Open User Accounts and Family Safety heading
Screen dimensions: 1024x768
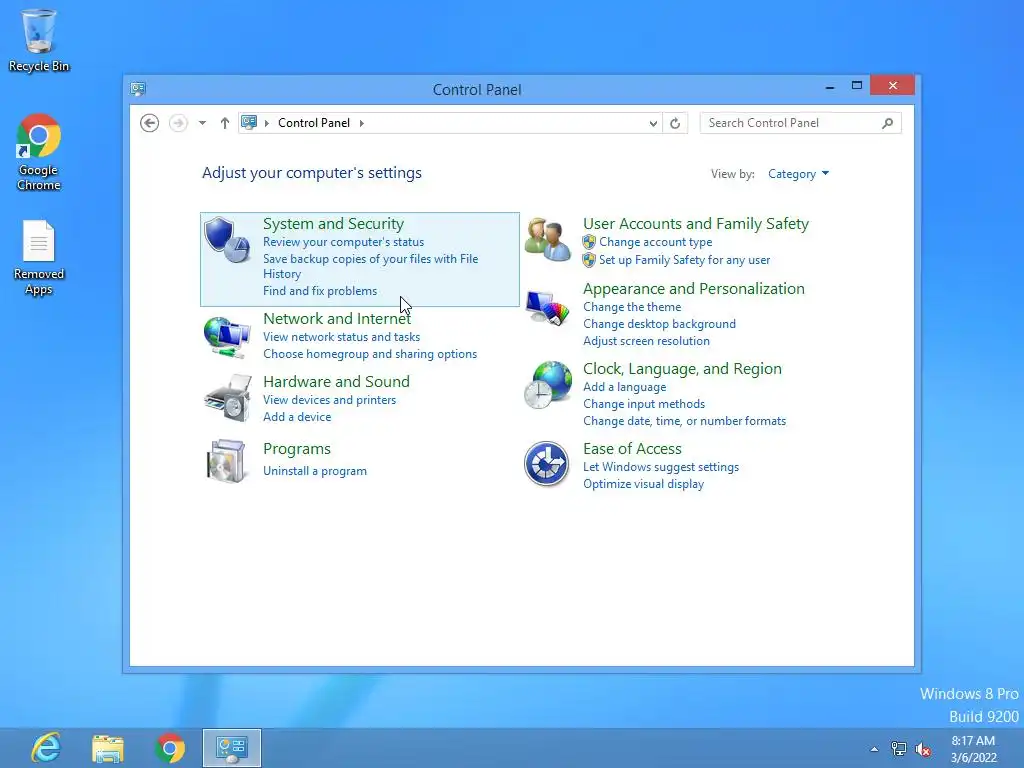[696, 223]
